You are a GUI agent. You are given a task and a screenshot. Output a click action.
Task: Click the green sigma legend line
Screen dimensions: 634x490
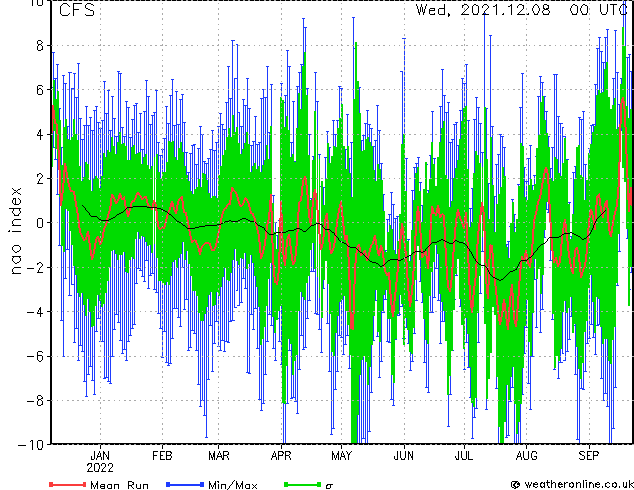tap(303, 484)
